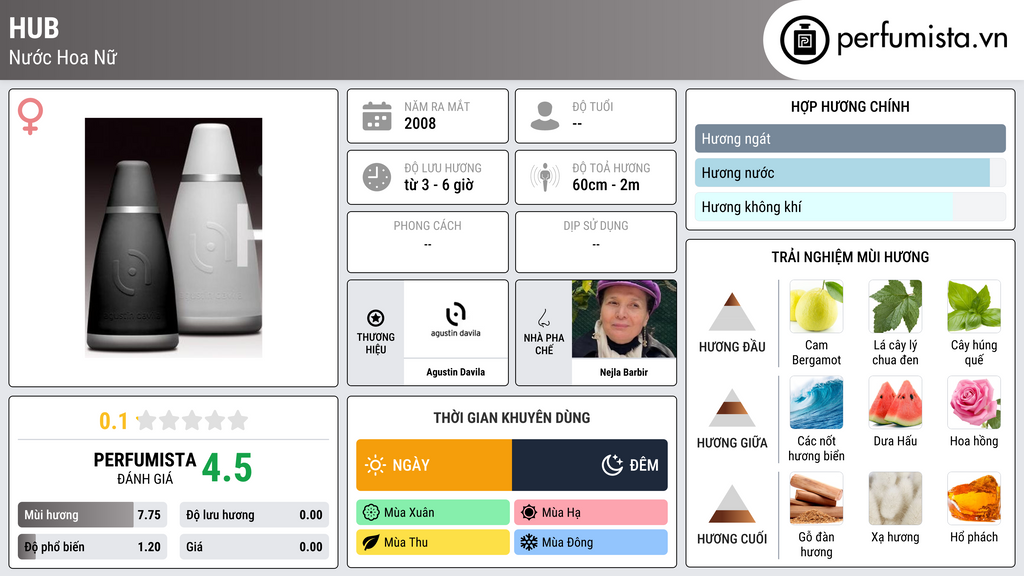
Task: Select the Xạ hương musk image
Action: (x=895, y=498)
